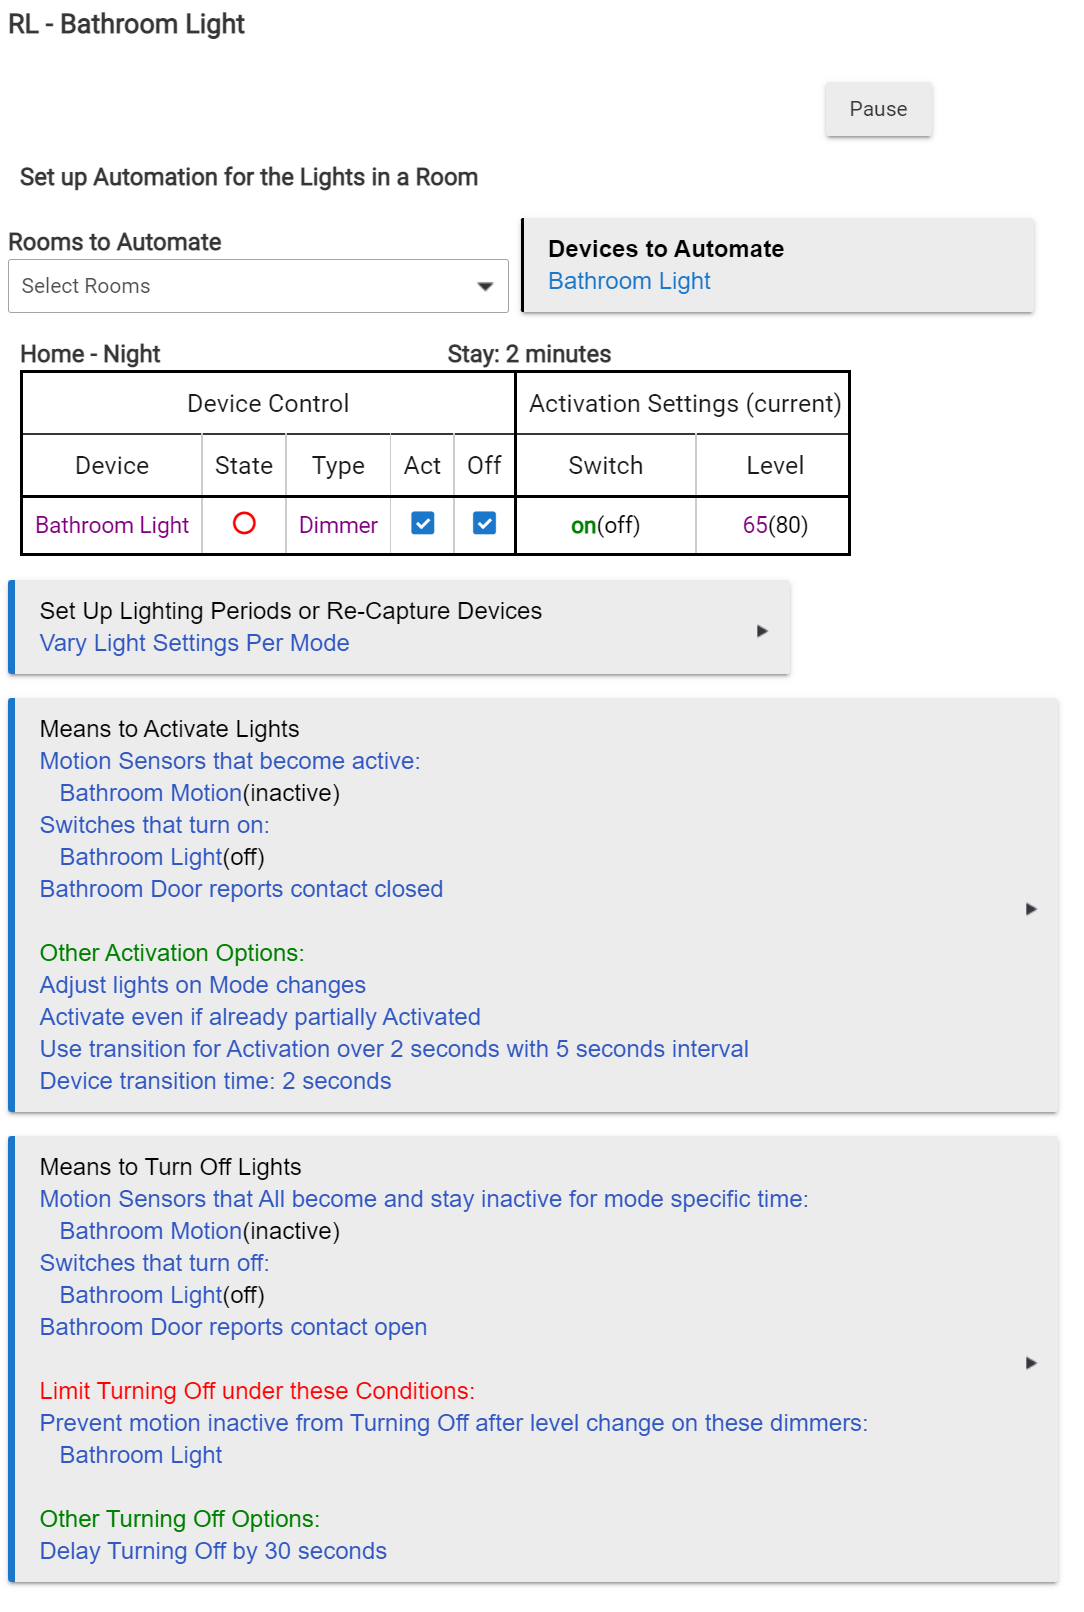Open the Select Rooms dropdown
The image size is (1084, 1612).
258,286
